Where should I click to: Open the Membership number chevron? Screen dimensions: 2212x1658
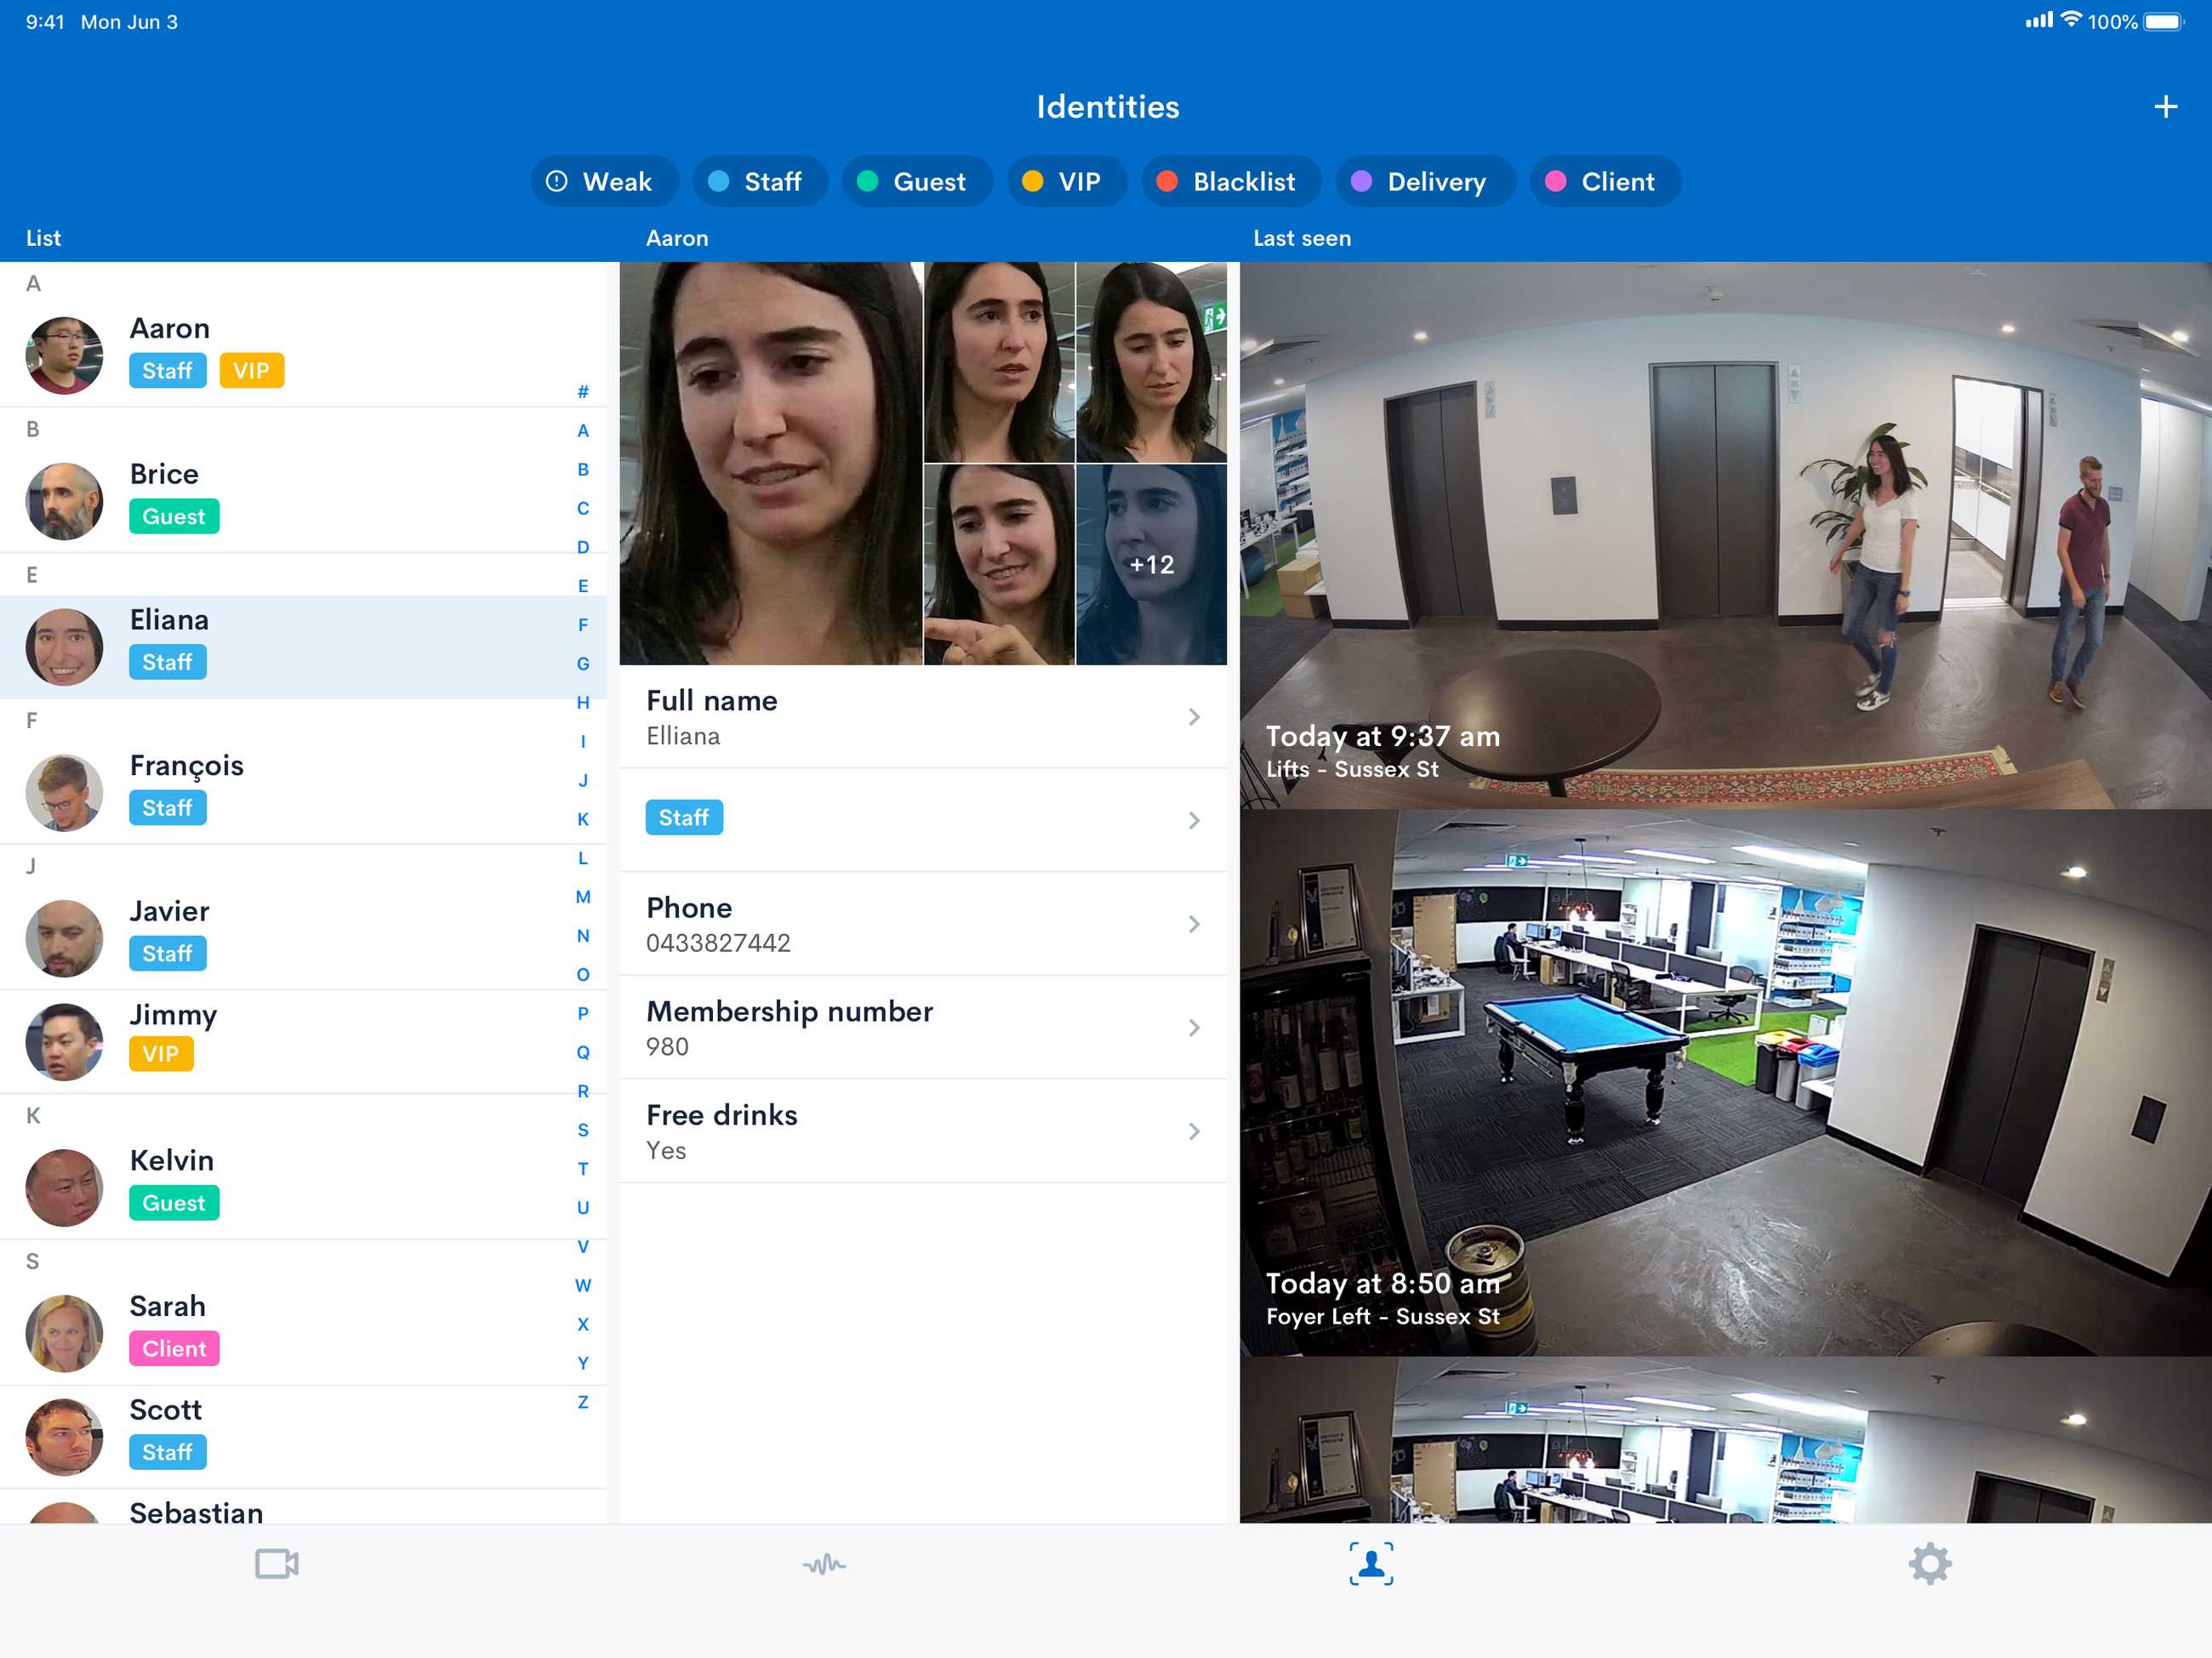point(1194,1028)
